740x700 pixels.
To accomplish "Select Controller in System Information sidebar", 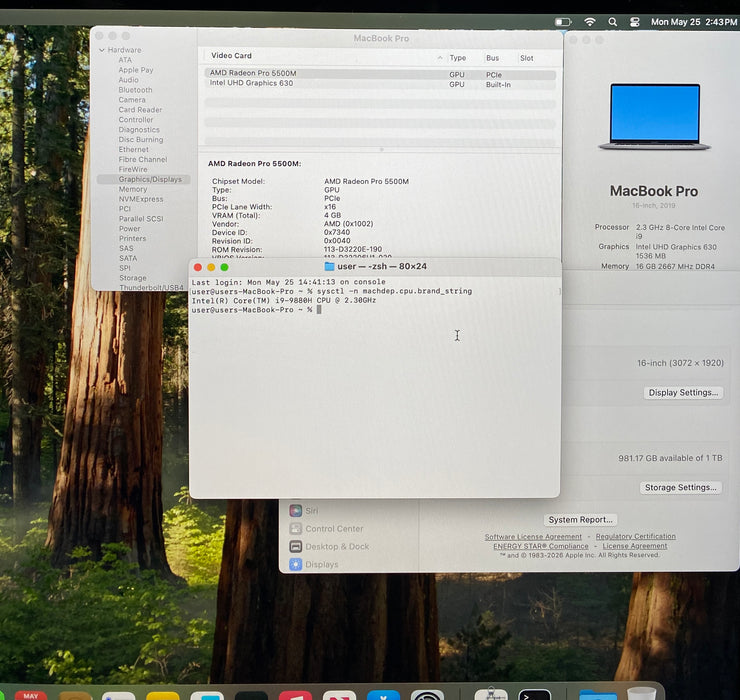I will [x=136, y=119].
